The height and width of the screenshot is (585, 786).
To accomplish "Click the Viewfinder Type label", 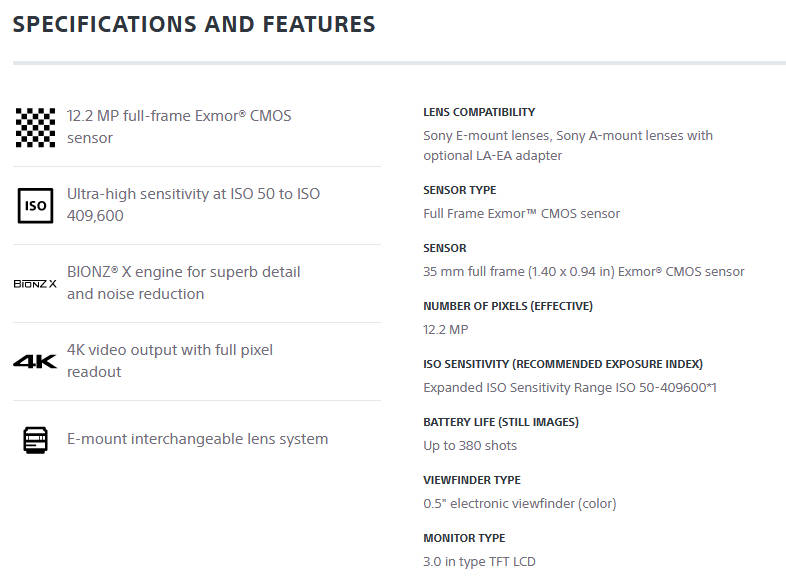I will (472, 480).
